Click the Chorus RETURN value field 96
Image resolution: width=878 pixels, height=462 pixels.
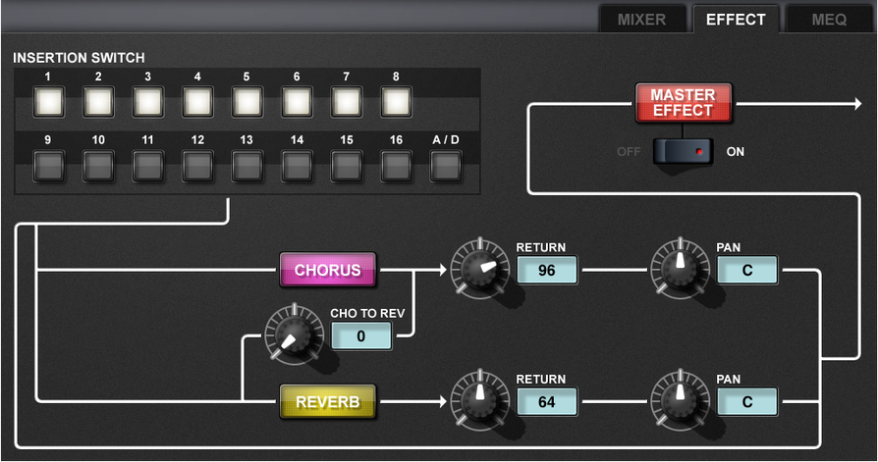click(547, 270)
